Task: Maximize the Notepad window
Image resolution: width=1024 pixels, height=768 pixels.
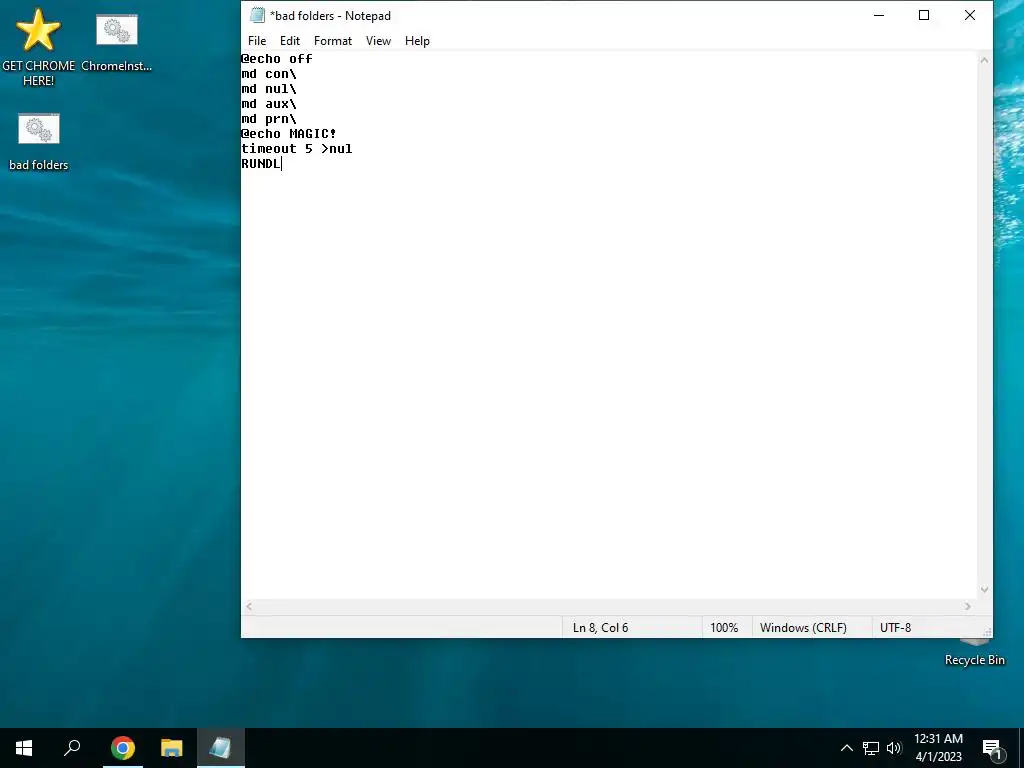Action: [x=923, y=15]
